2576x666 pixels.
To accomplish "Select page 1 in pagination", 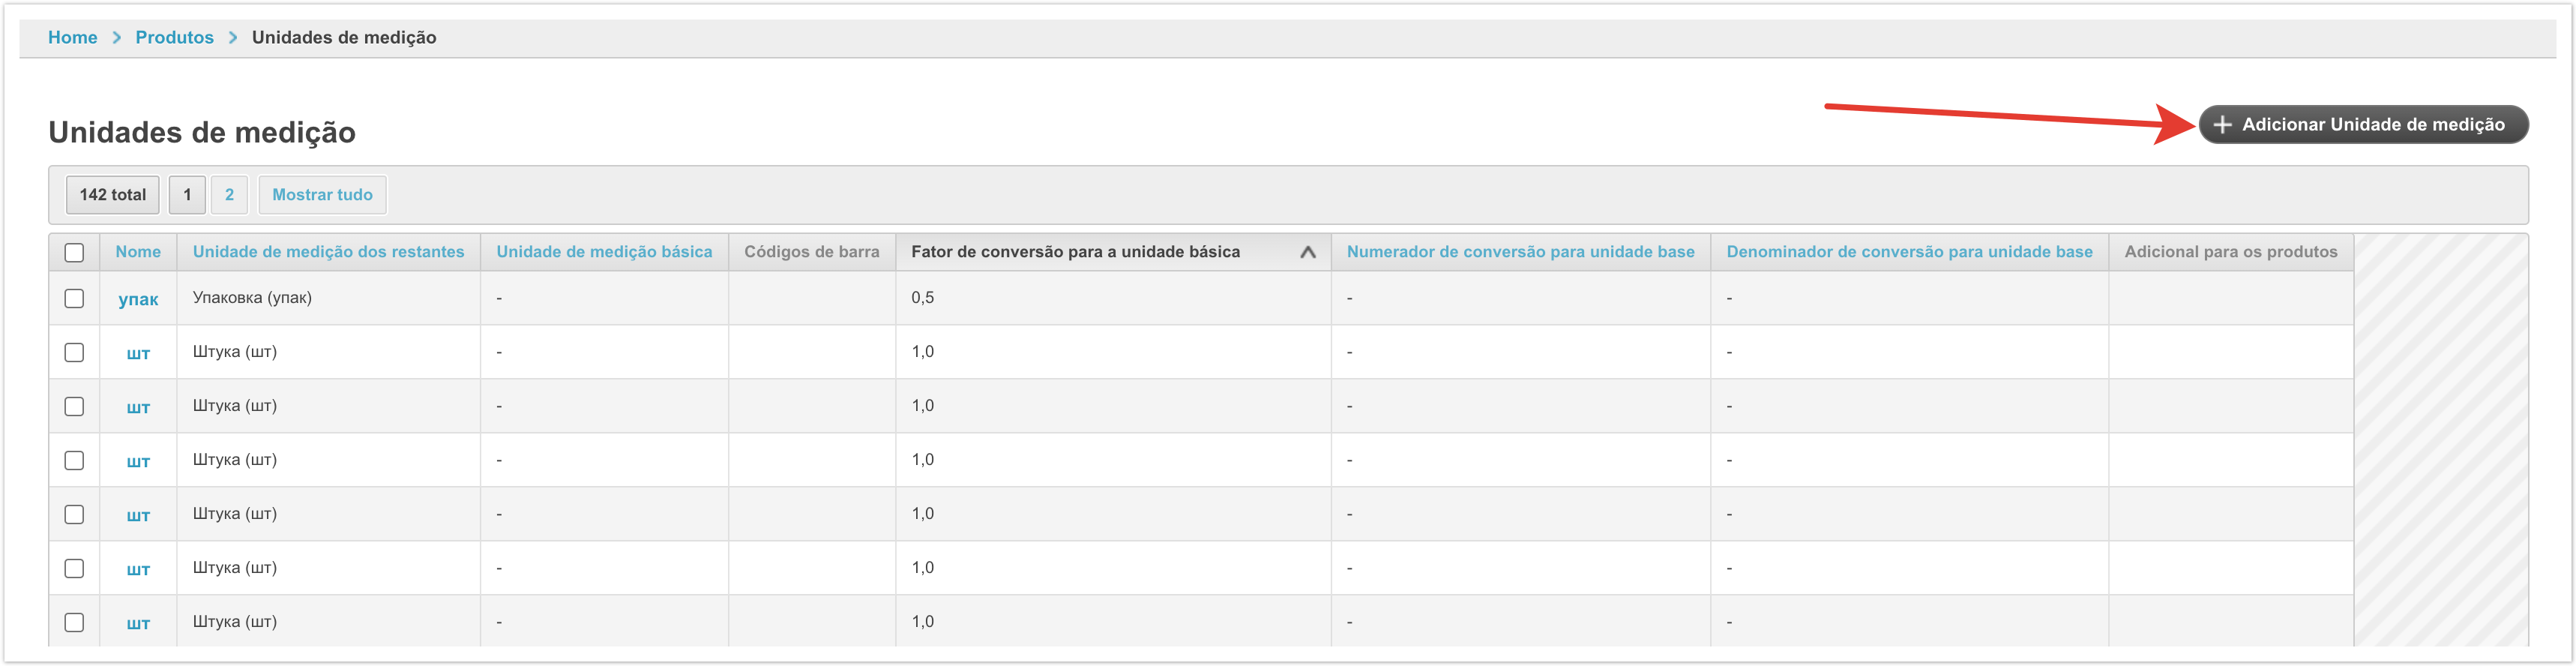I will click(x=187, y=195).
